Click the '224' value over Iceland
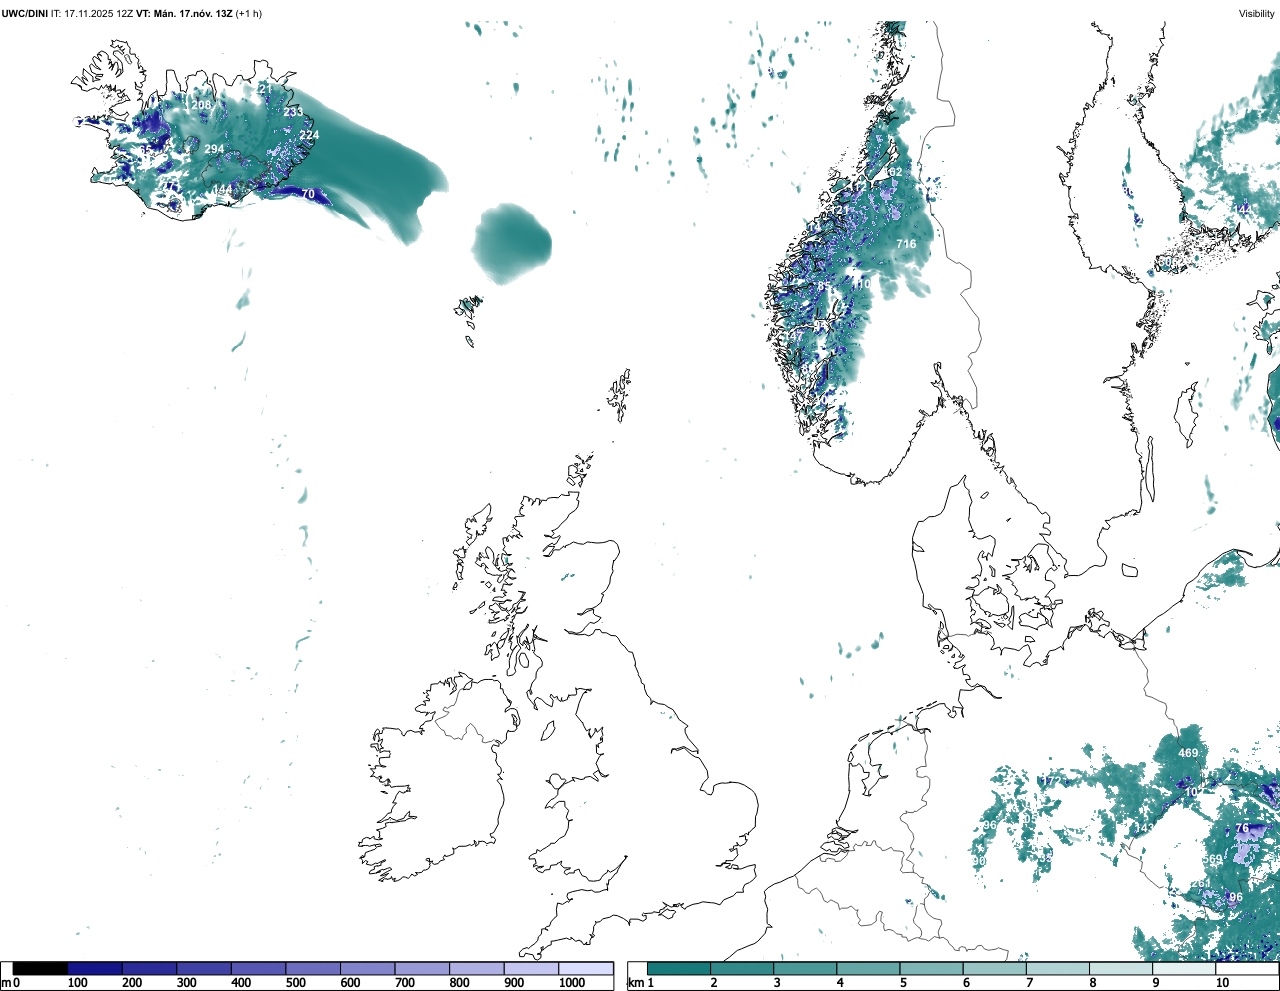This screenshot has width=1280, height=991. 309,135
